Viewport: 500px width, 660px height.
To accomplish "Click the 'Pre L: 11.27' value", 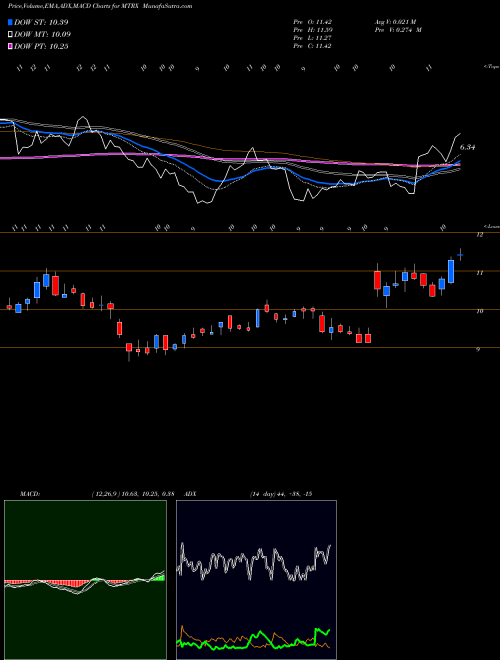I will (x=312, y=38).
